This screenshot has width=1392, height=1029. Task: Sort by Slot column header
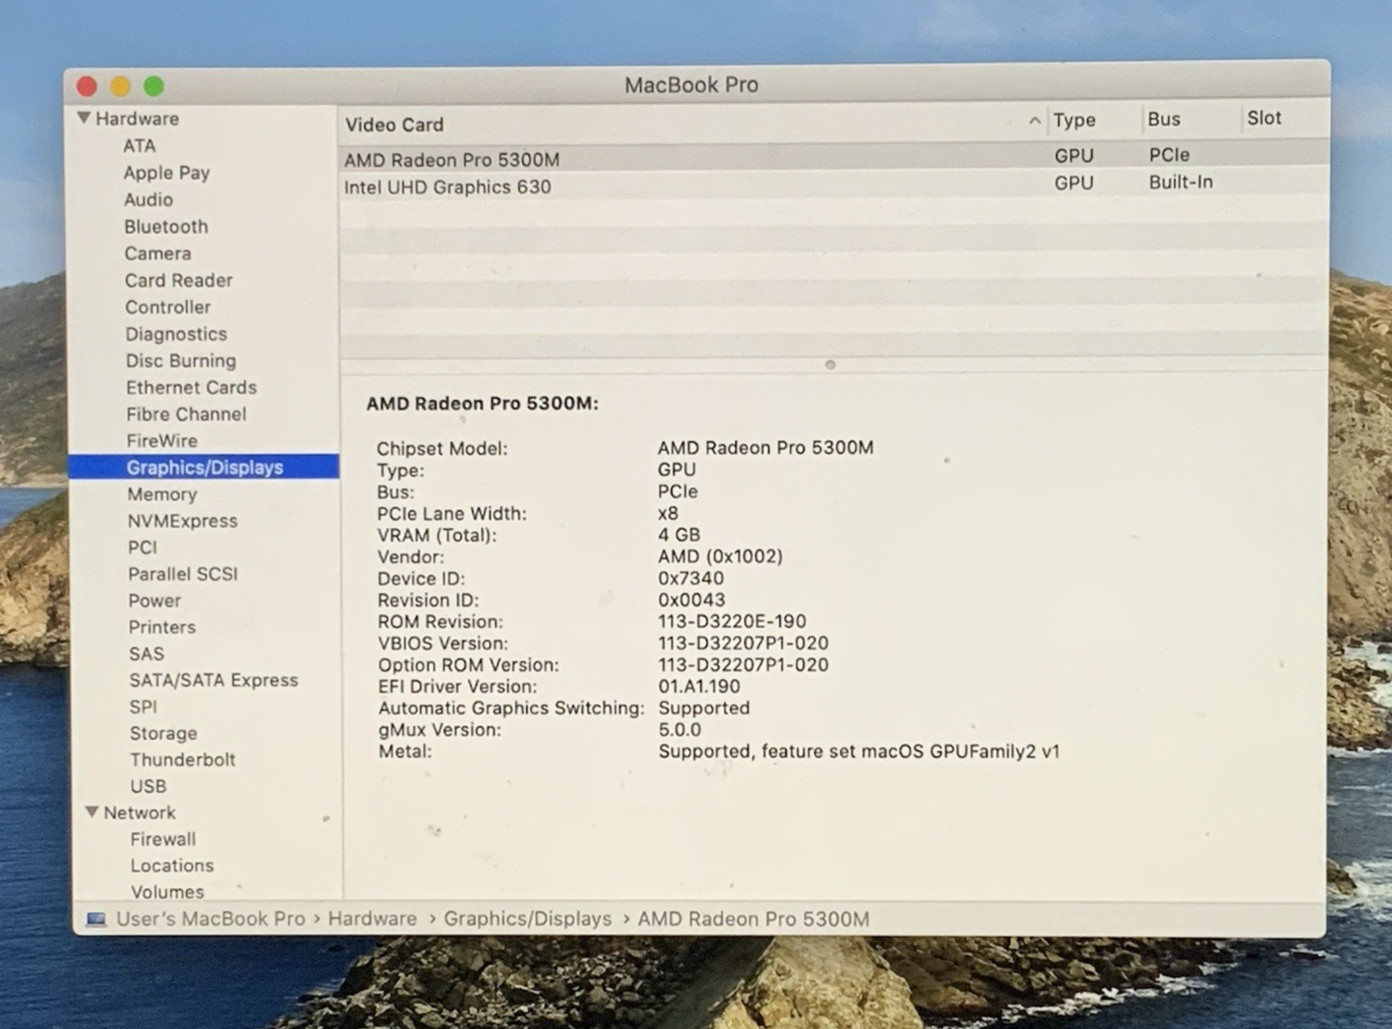(1264, 118)
